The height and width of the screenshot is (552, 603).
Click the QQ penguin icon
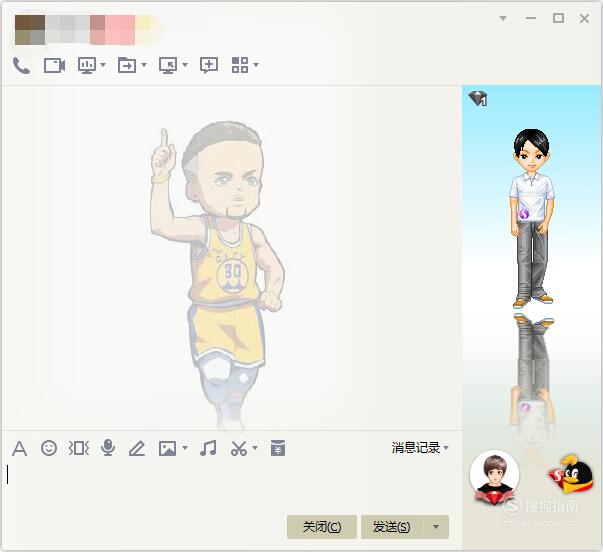click(571, 474)
